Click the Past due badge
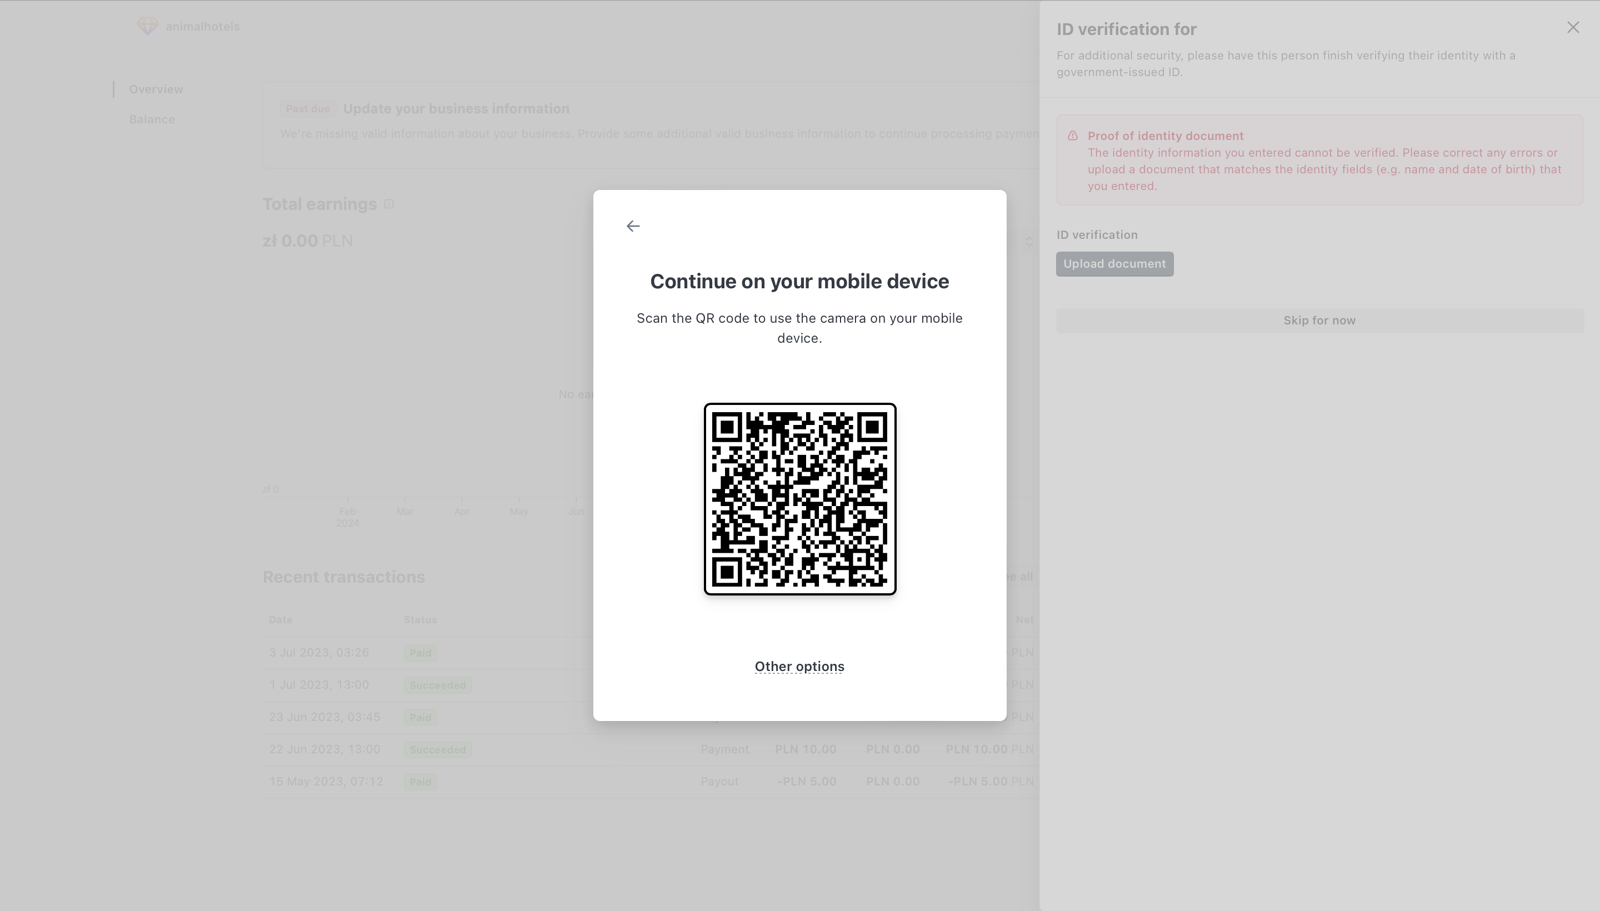Viewport: 1600px width, 911px height. click(307, 109)
